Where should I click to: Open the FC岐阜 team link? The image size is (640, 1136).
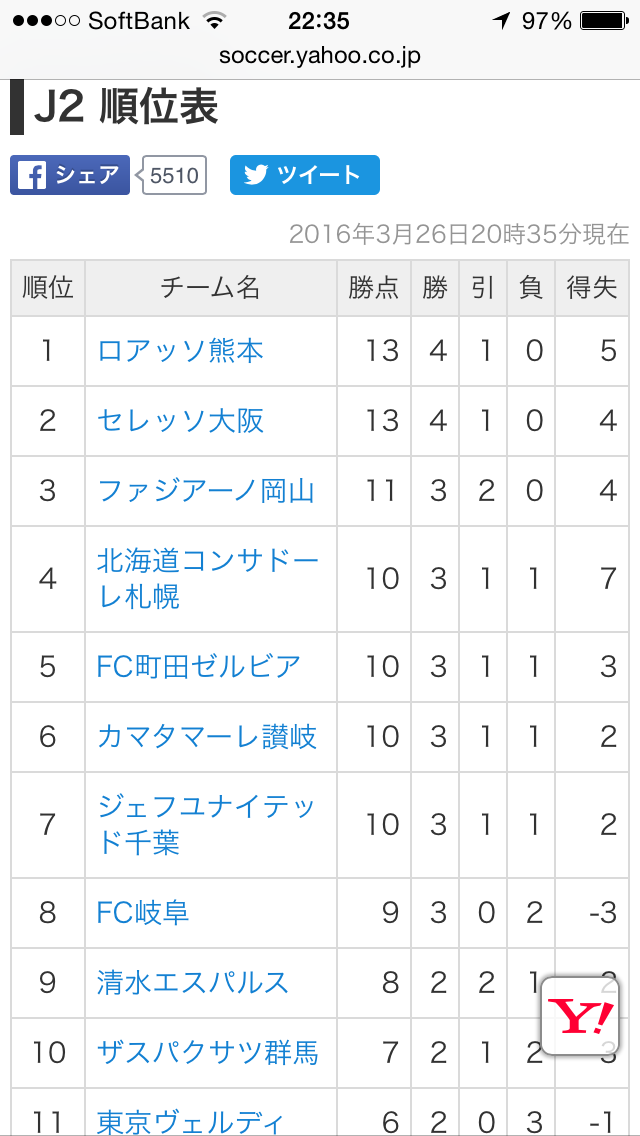coord(143,912)
